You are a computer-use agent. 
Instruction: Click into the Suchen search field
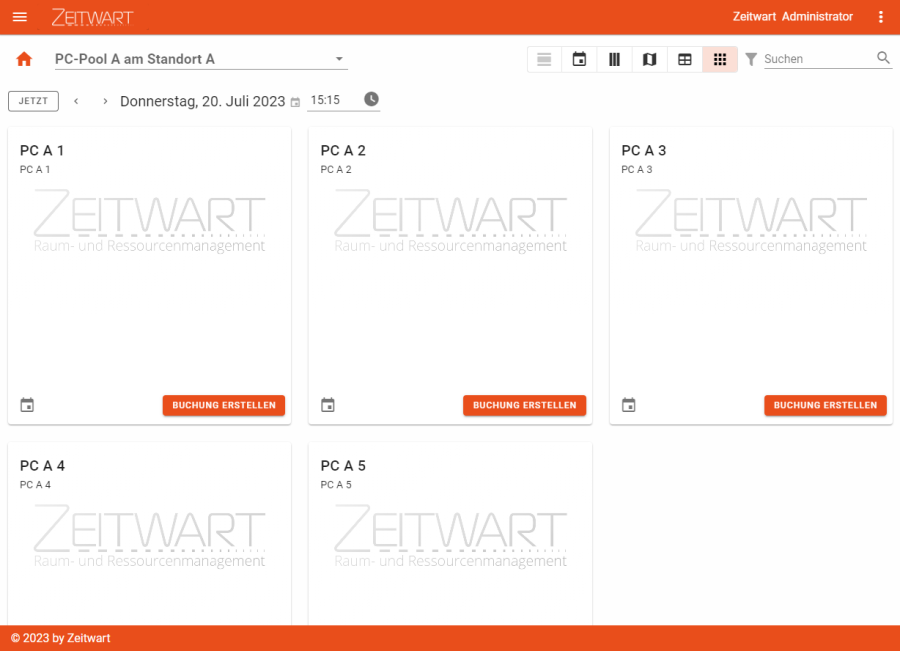(815, 59)
